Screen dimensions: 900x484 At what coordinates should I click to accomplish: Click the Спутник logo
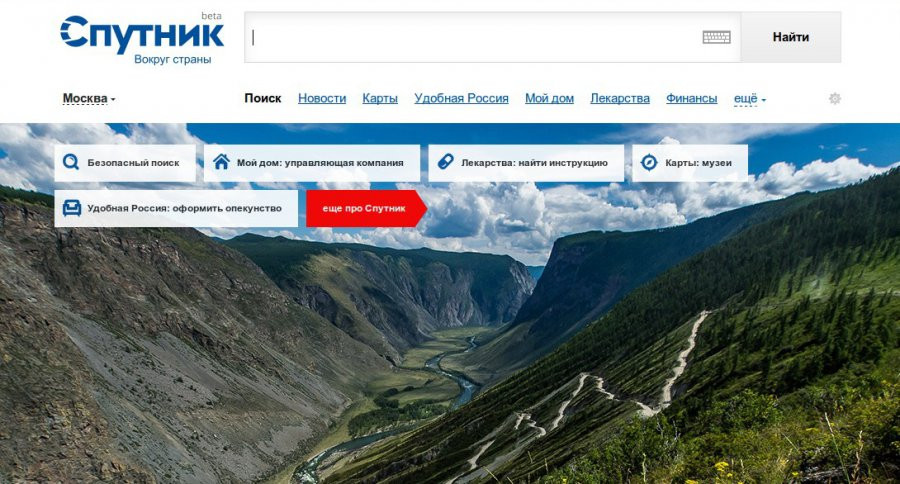click(x=142, y=38)
